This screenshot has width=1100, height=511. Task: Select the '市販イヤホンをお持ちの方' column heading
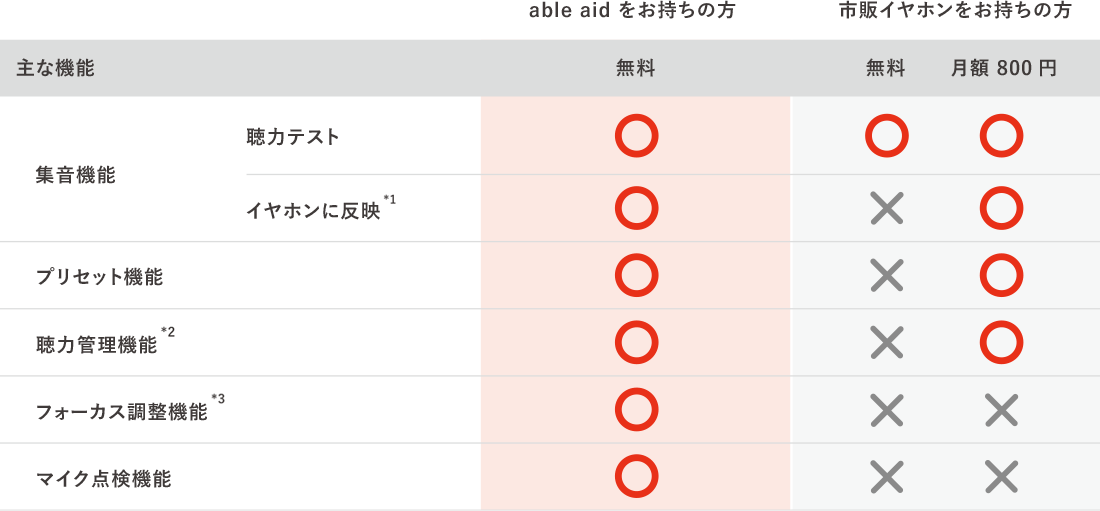click(955, 12)
